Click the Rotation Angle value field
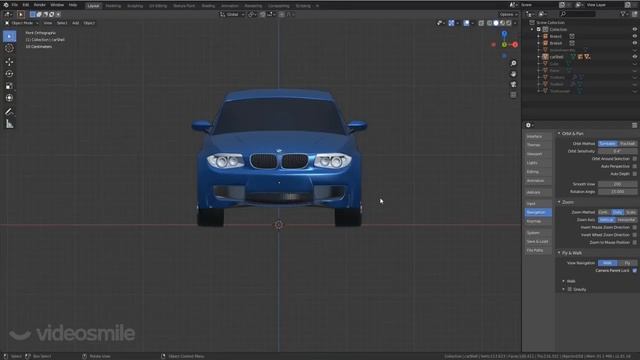This screenshot has height=360, width=640. [617, 191]
